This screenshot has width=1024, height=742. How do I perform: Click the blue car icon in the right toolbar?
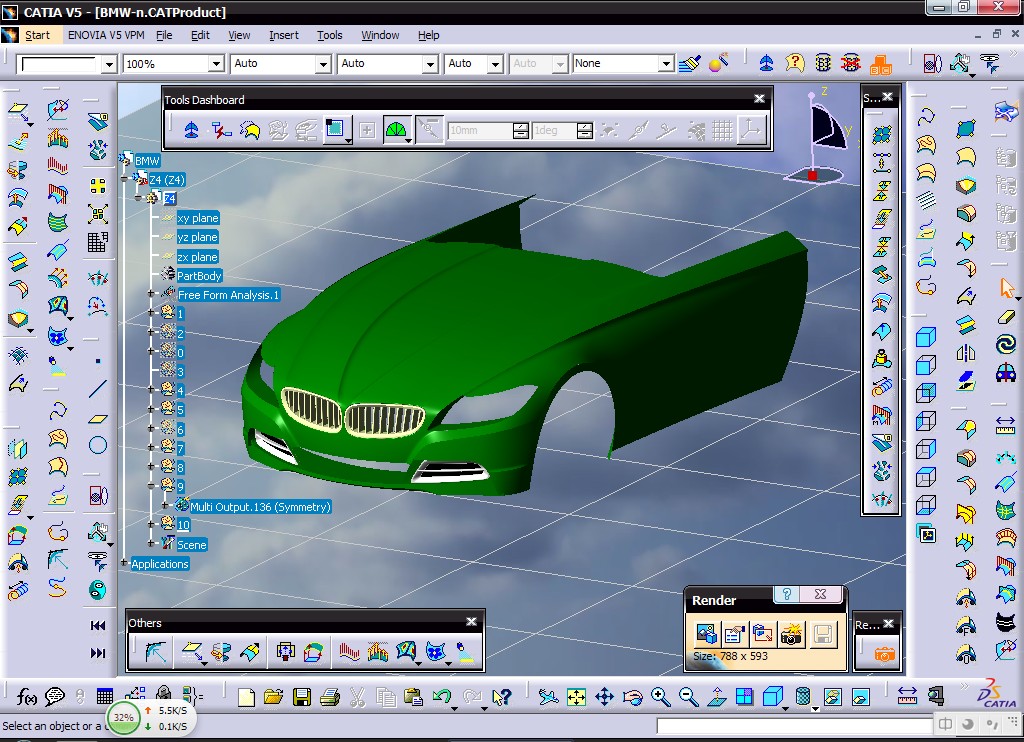1006,372
